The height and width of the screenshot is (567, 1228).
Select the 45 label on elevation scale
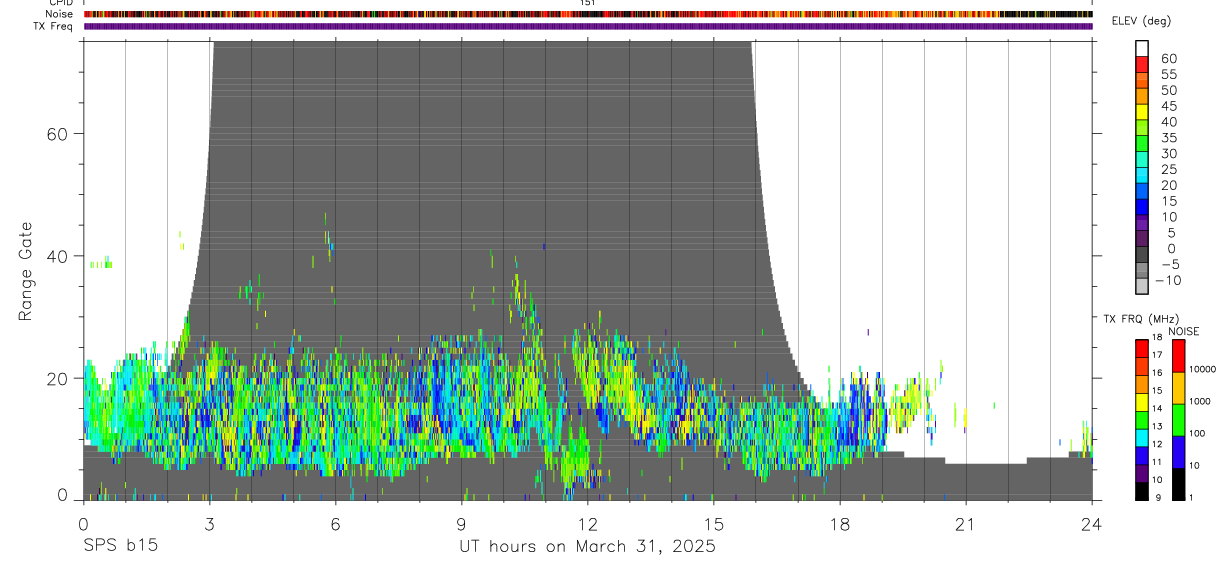pyautogui.click(x=1168, y=106)
